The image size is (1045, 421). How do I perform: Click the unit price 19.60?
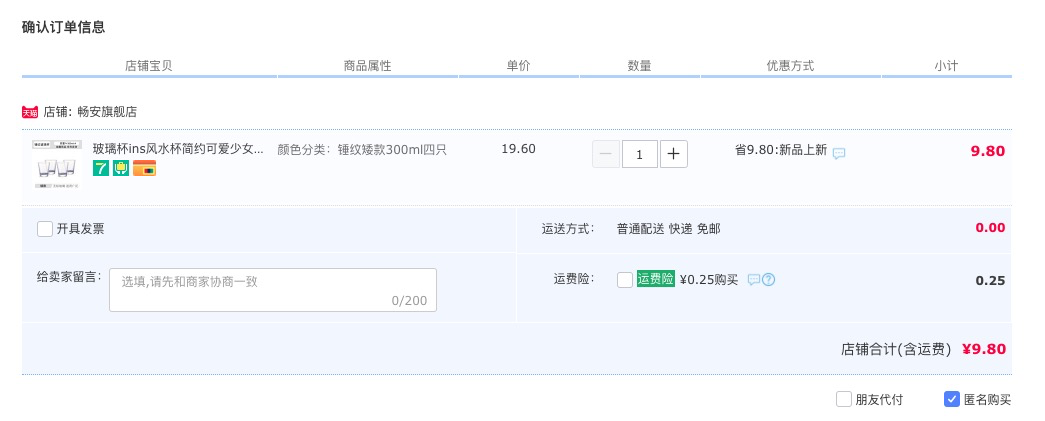pyautogui.click(x=519, y=149)
